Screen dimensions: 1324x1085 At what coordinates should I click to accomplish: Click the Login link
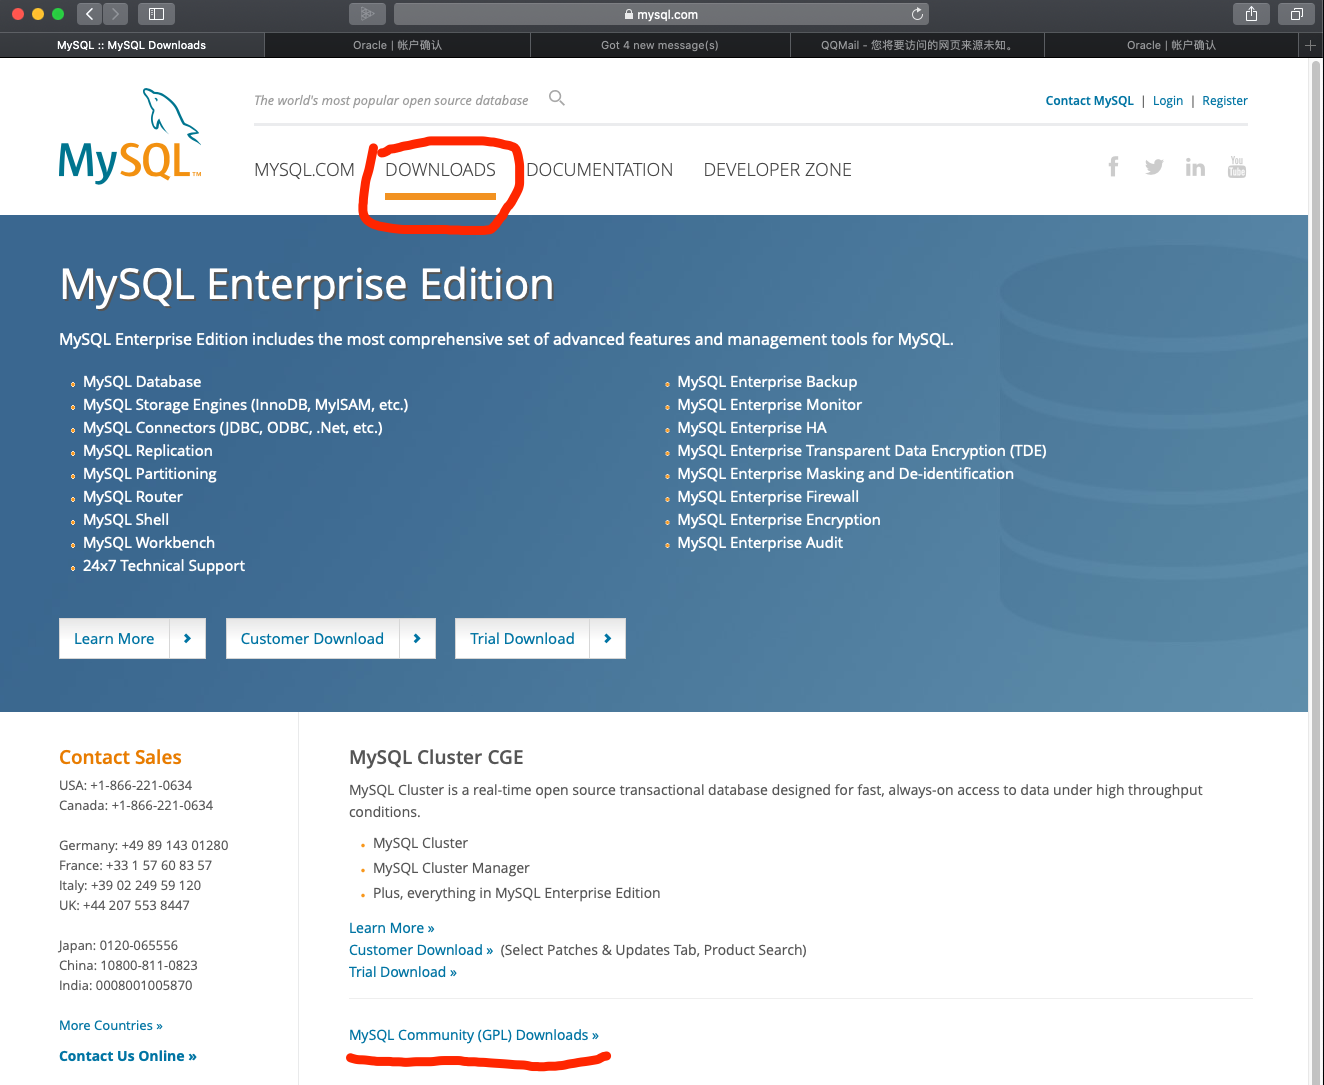[1167, 101]
